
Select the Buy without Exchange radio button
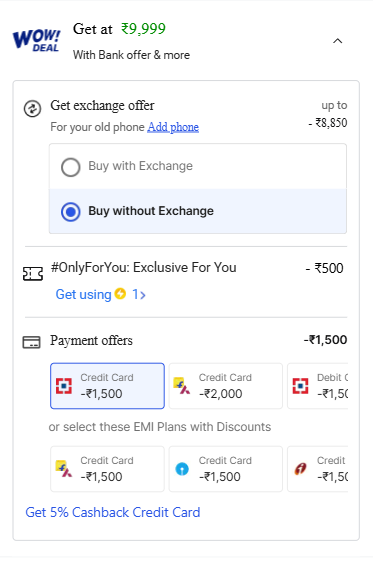click(71, 212)
